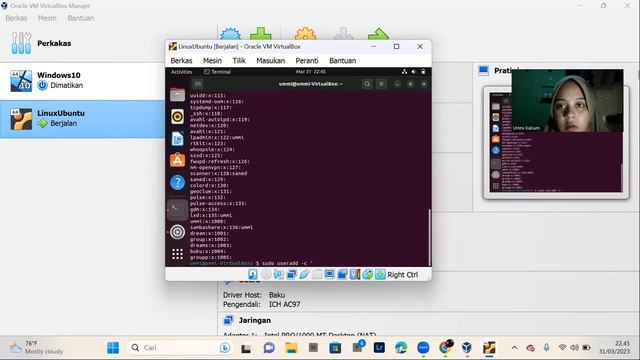Click the taskbar volume icon

point(574,348)
